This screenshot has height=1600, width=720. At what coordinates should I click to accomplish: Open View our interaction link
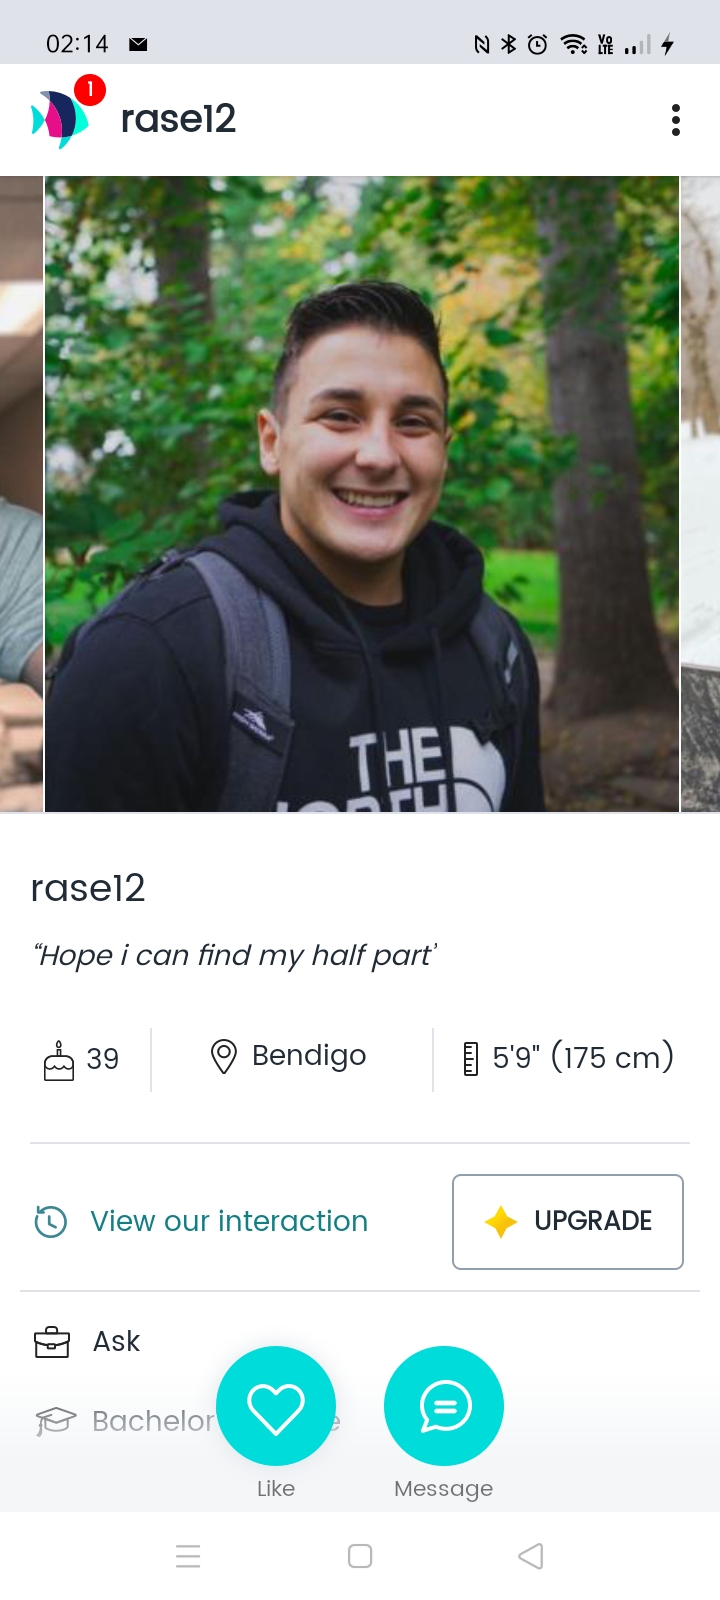point(229,1221)
